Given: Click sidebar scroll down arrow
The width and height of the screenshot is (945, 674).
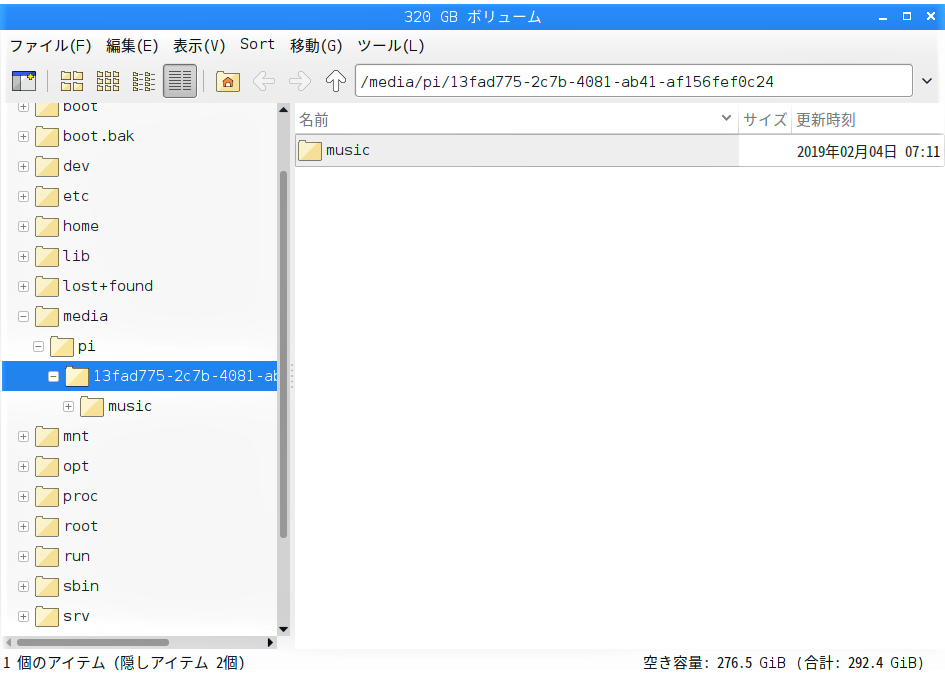Looking at the screenshot, I should (283, 629).
